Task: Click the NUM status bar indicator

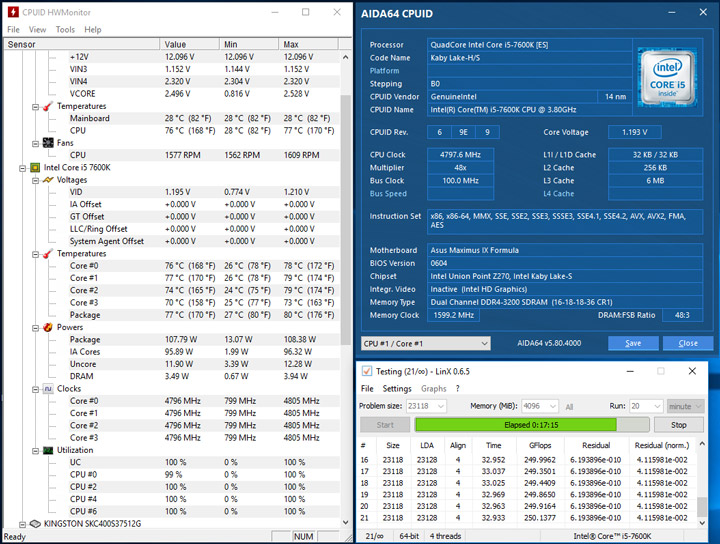Action: coord(304,536)
